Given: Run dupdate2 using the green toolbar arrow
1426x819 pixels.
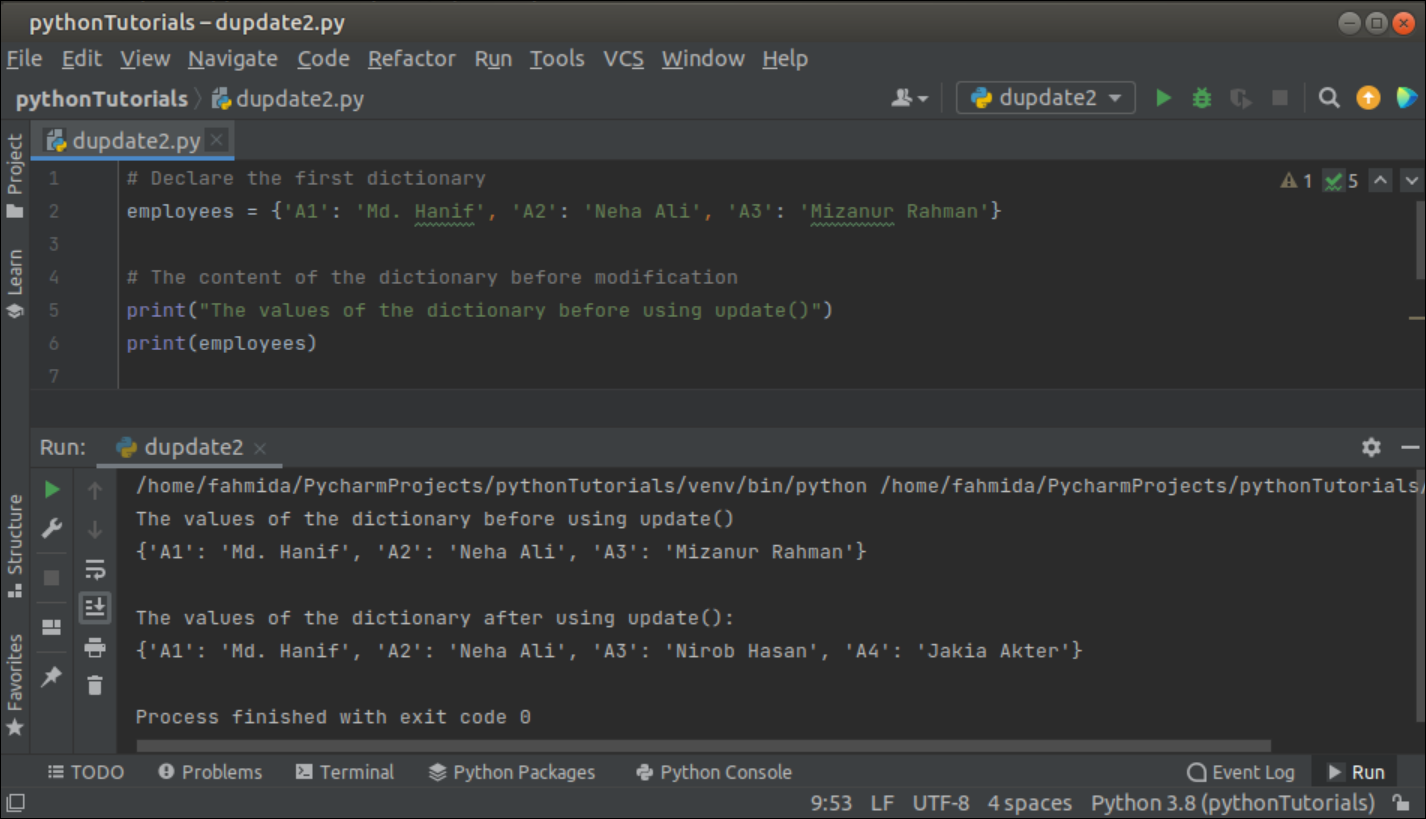Looking at the screenshot, I should pyautogui.click(x=1163, y=97).
